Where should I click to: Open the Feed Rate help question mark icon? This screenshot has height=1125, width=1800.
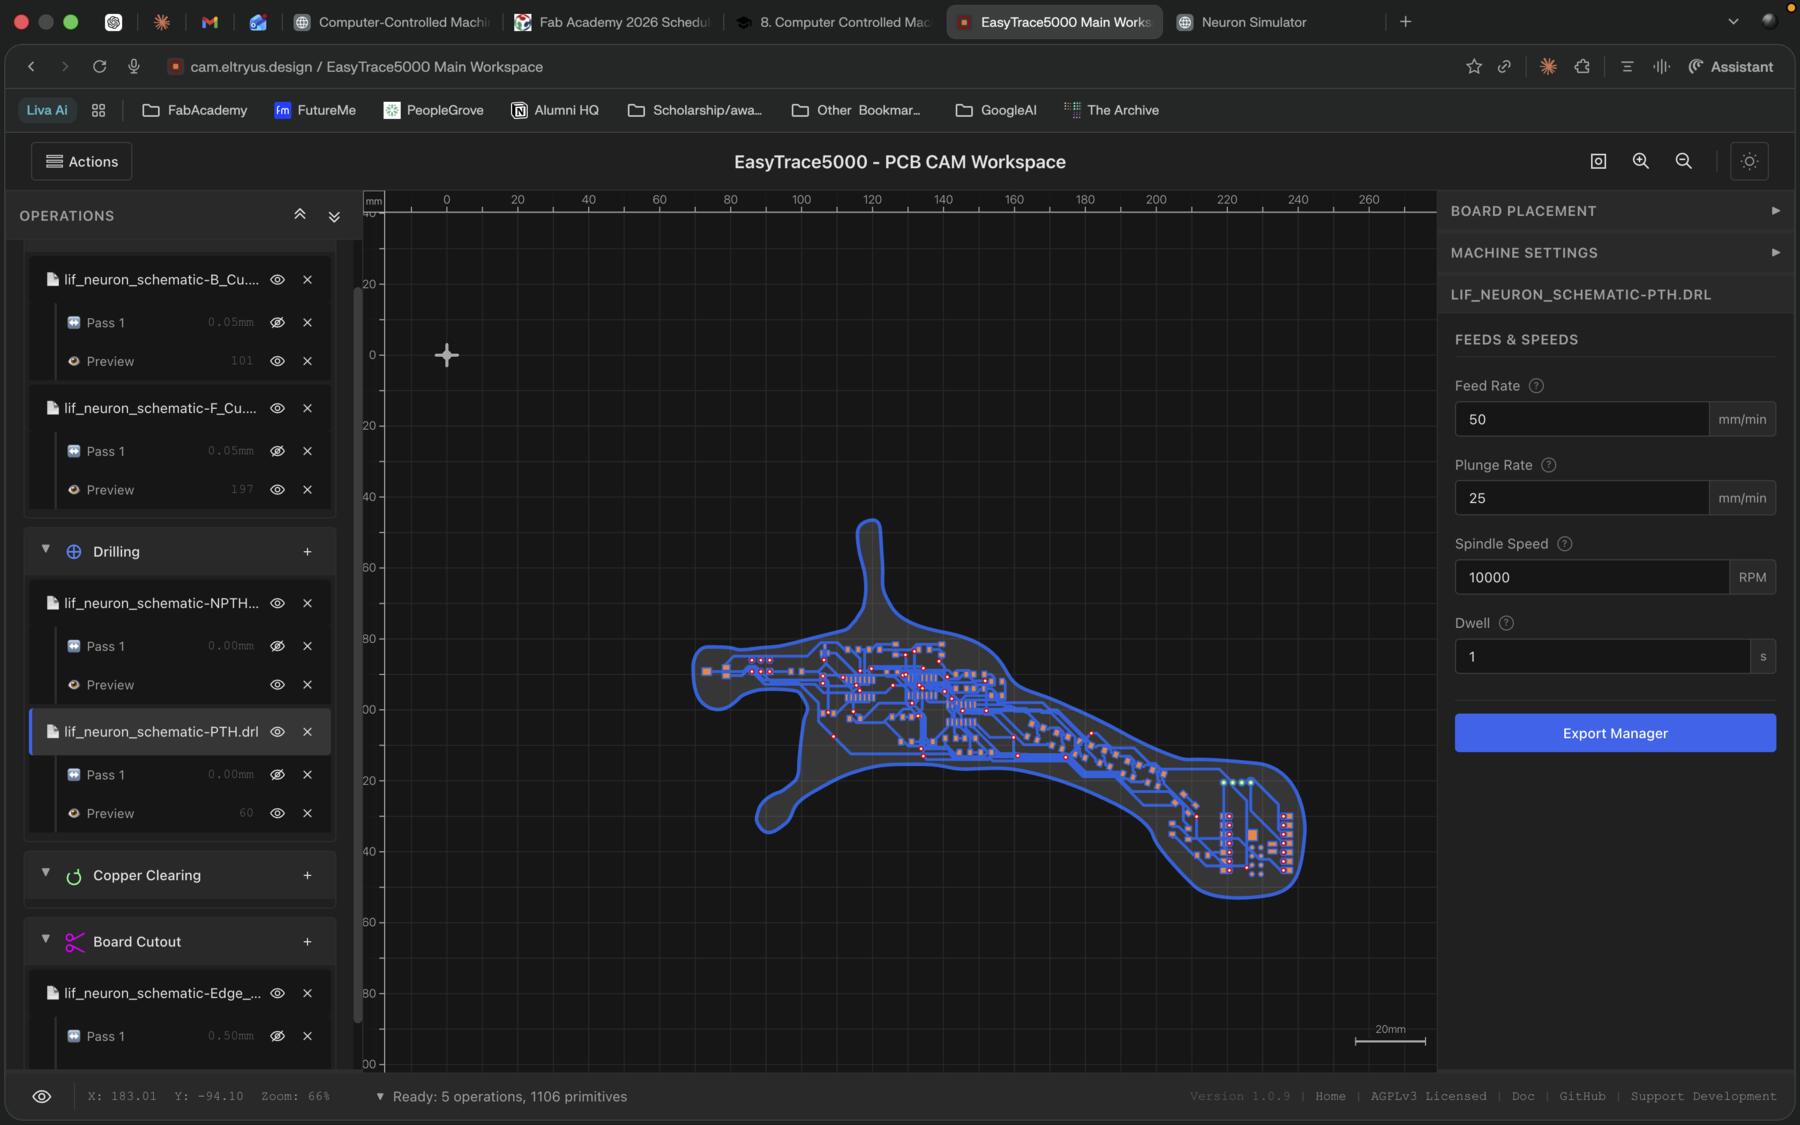(1535, 385)
